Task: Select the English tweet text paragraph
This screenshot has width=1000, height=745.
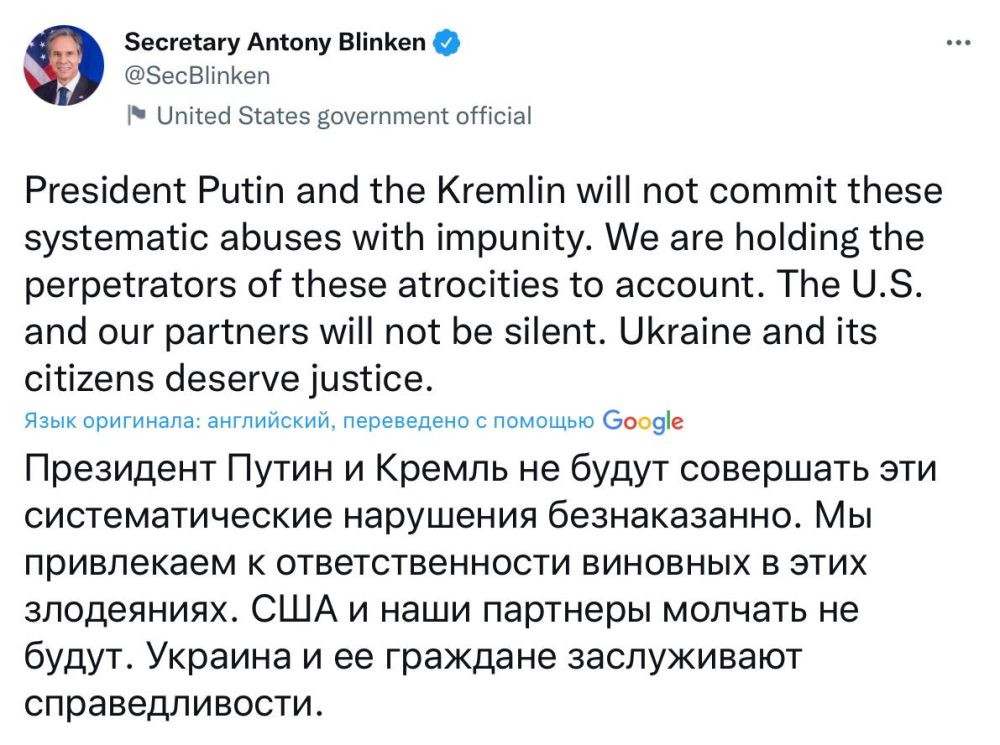Action: pos(480,282)
